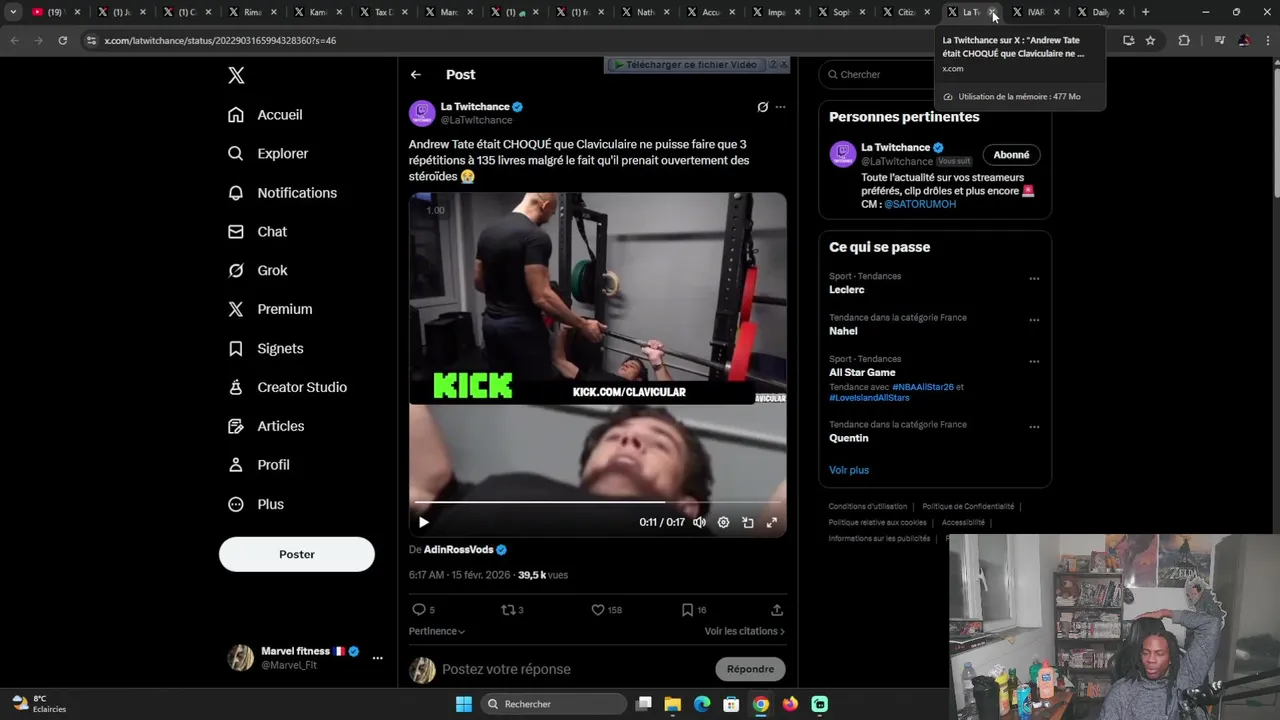The image size is (1280, 720).
Task: Open Chat in the sidebar
Action: click(x=257, y=232)
